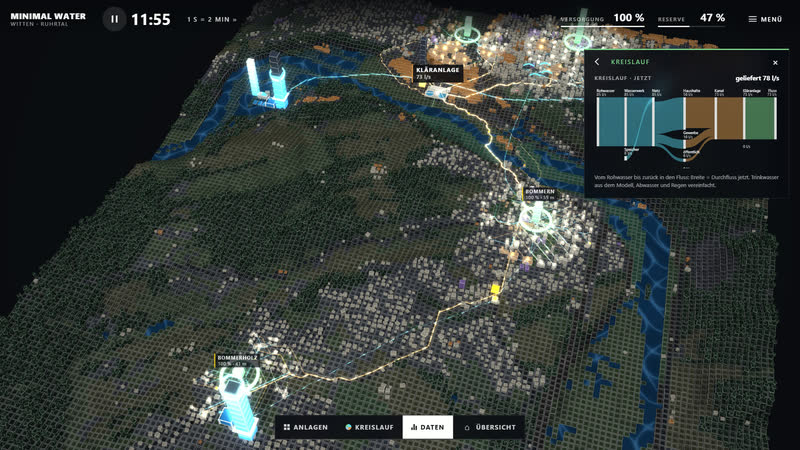Click the 'KREISLAUF · JETZT' subtitle
The width and height of the screenshot is (800, 450).
click(622, 79)
